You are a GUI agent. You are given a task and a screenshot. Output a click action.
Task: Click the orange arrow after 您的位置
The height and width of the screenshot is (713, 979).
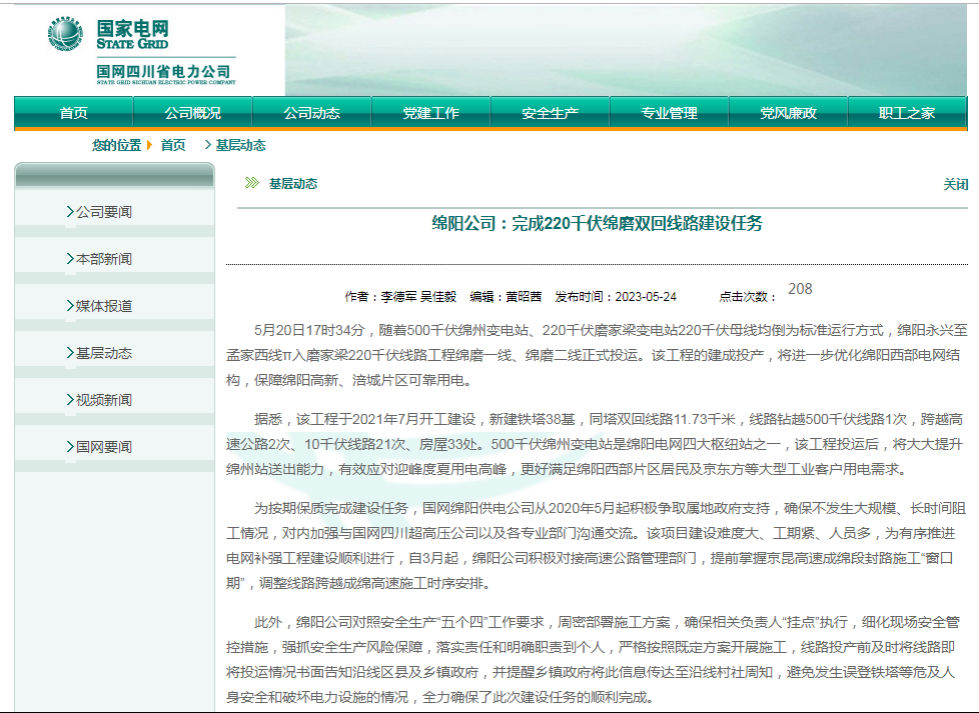[149, 145]
